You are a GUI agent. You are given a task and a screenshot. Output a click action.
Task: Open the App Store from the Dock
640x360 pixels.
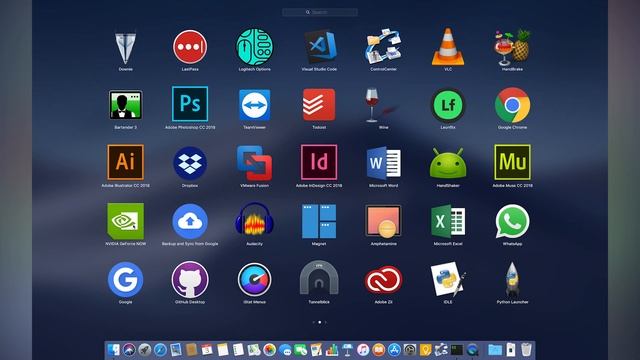394,350
